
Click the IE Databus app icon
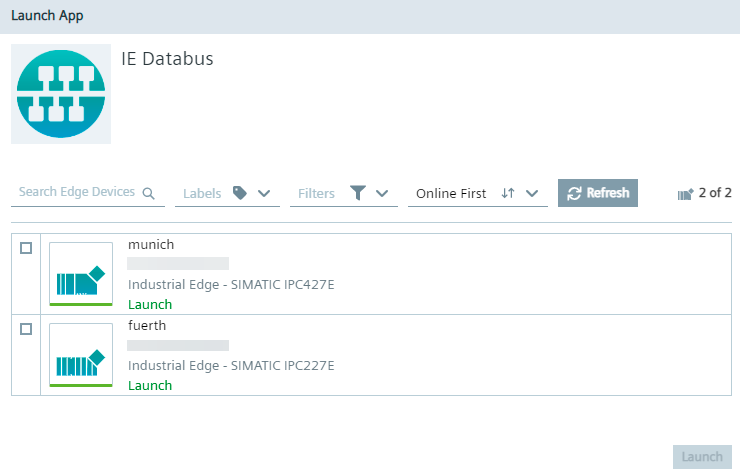pos(61,94)
